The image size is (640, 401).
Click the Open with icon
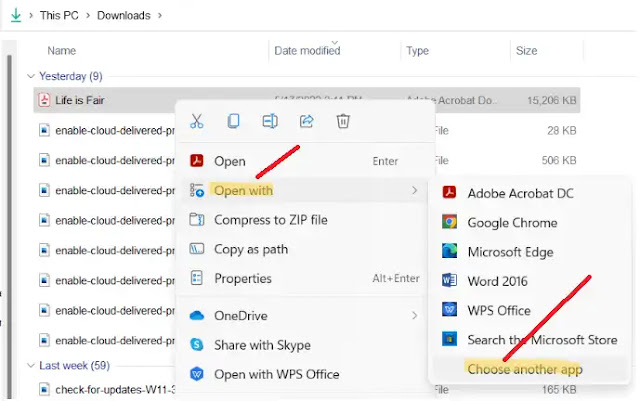coord(197,190)
